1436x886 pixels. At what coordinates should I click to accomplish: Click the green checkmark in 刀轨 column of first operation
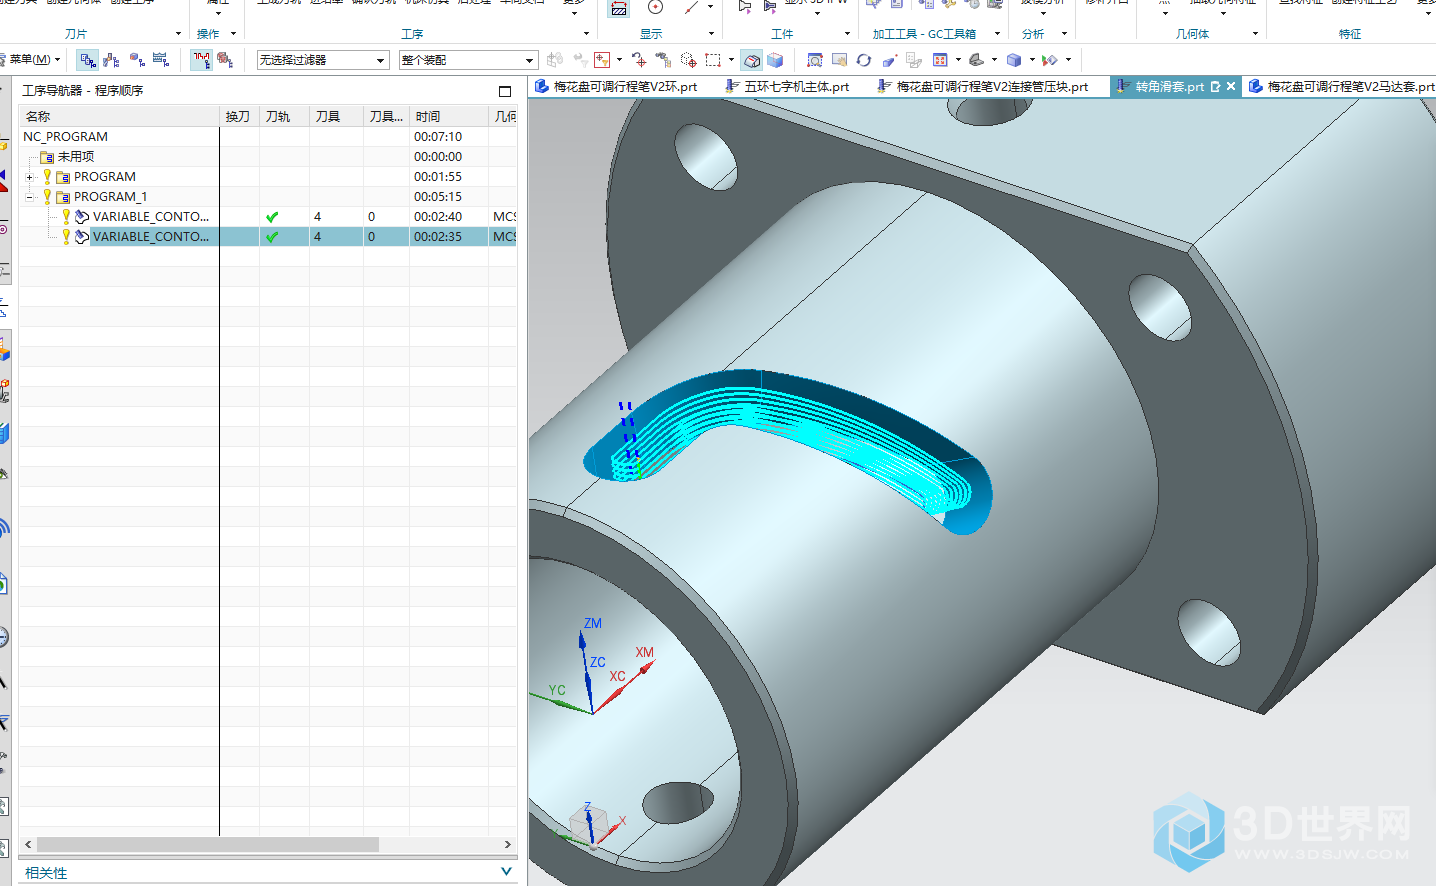pos(272,217)
